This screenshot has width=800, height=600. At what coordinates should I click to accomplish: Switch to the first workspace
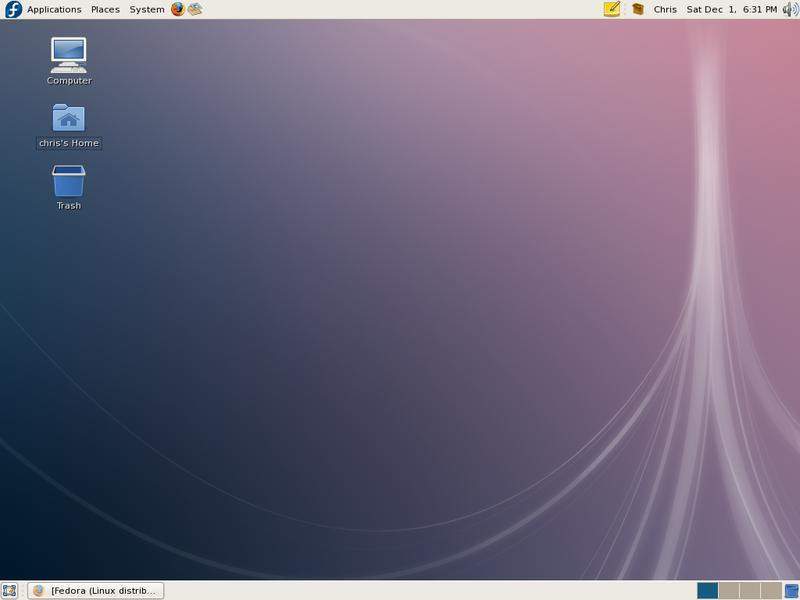click(707, 590)
